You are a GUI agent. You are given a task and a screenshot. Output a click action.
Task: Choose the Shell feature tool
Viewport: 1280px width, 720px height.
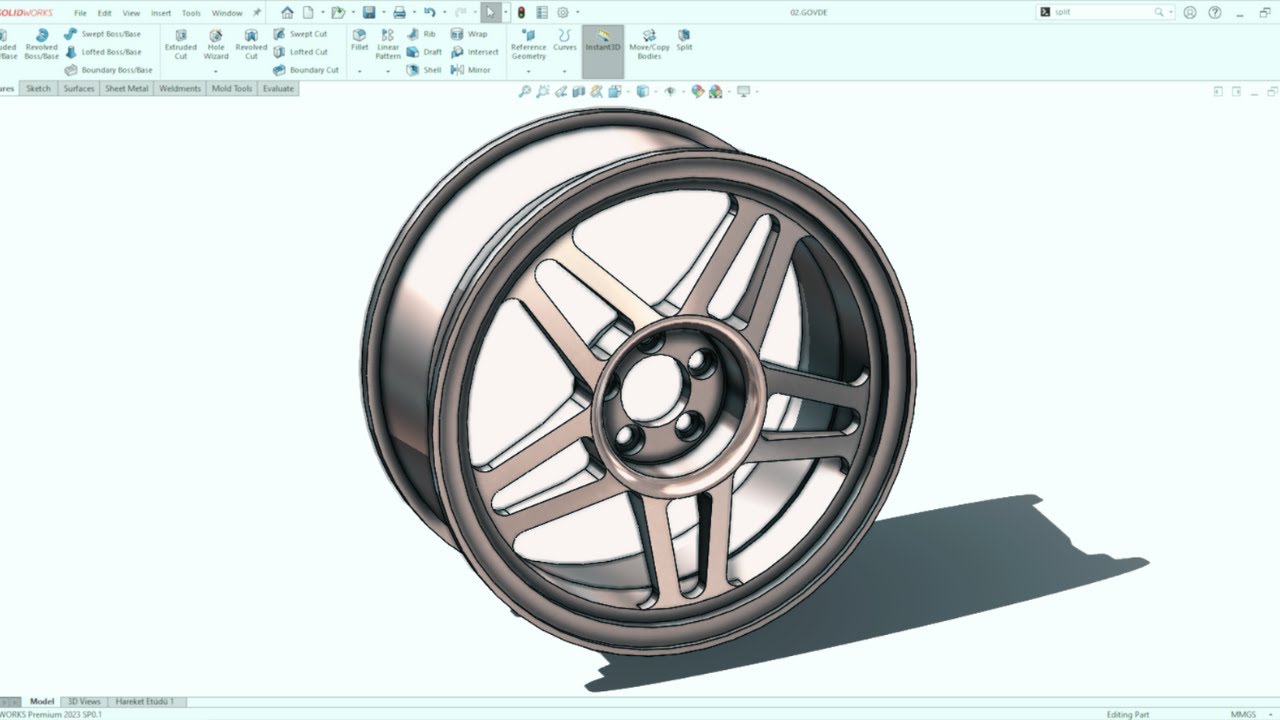tap(424, 70)
